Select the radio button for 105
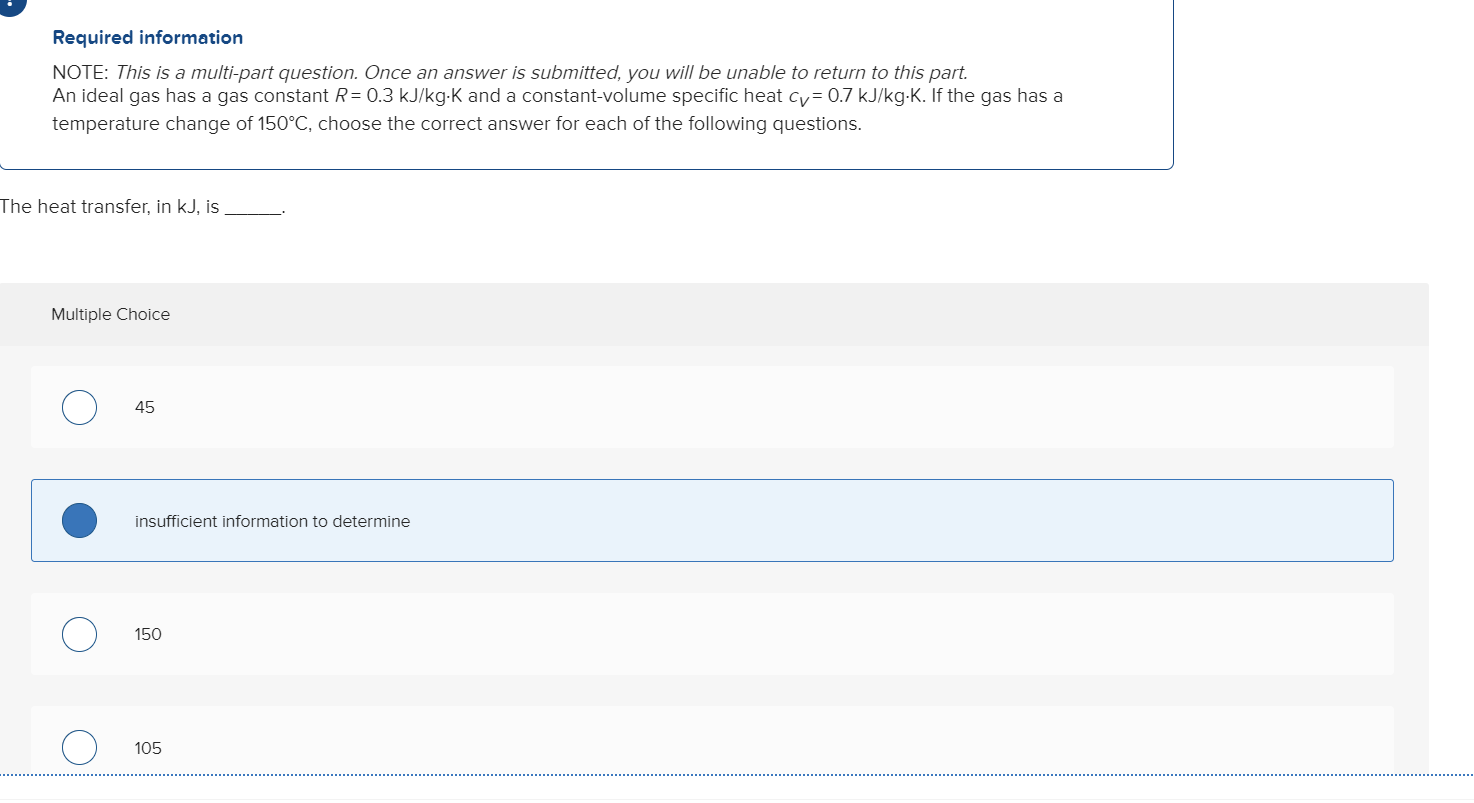The width and height of the screenshot is (1474, 803). 79,747
